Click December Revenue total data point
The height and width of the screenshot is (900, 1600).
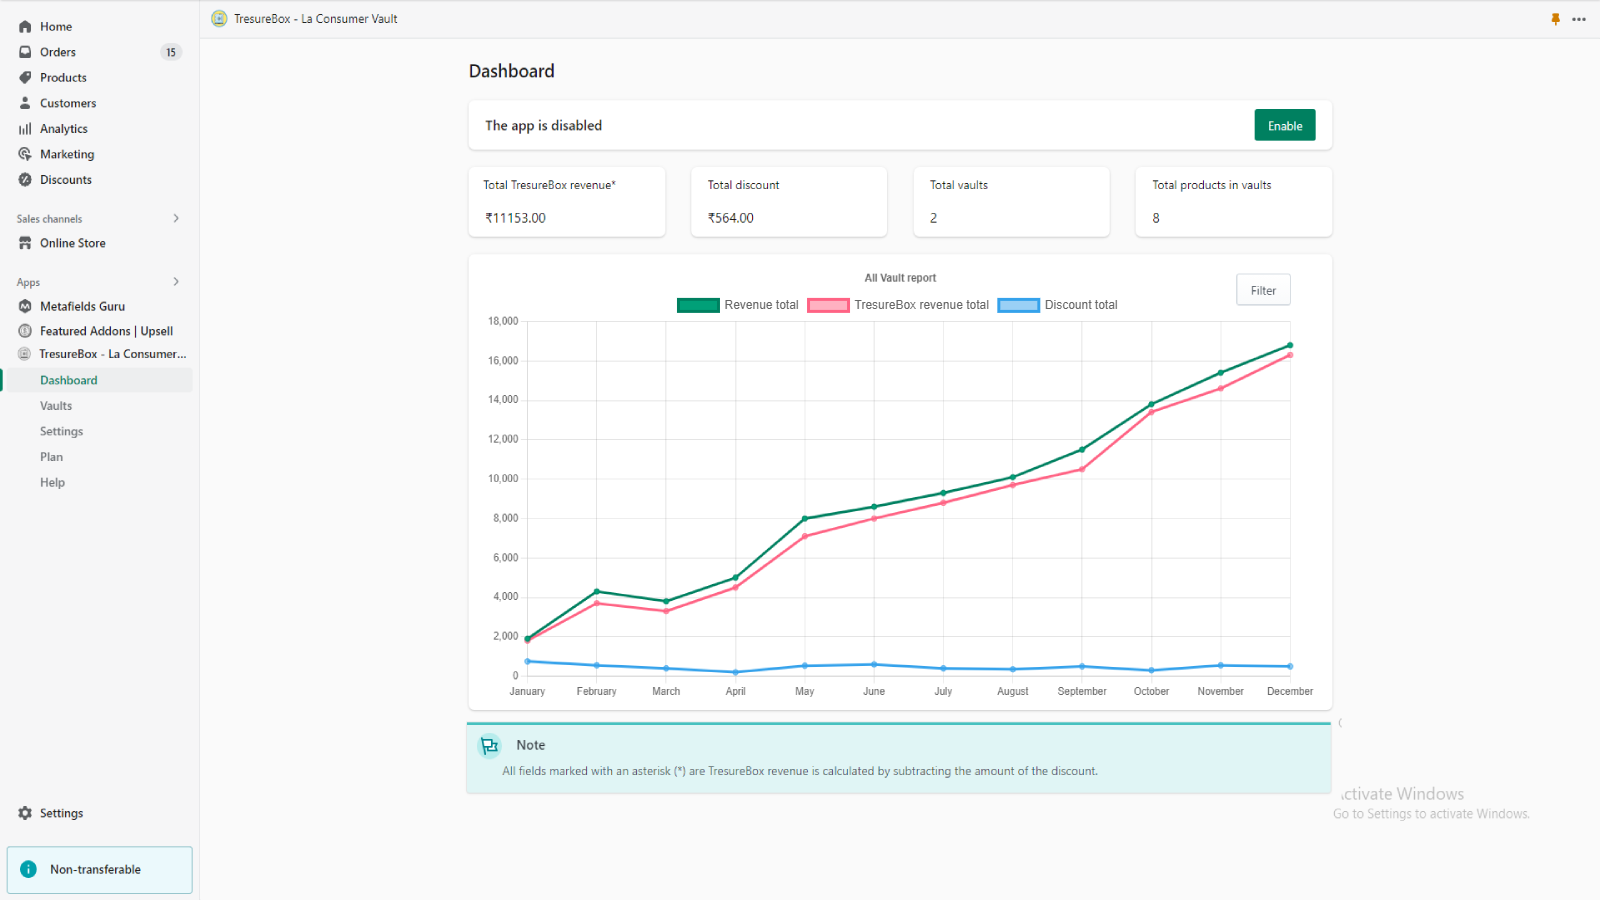click(1290, 345)
